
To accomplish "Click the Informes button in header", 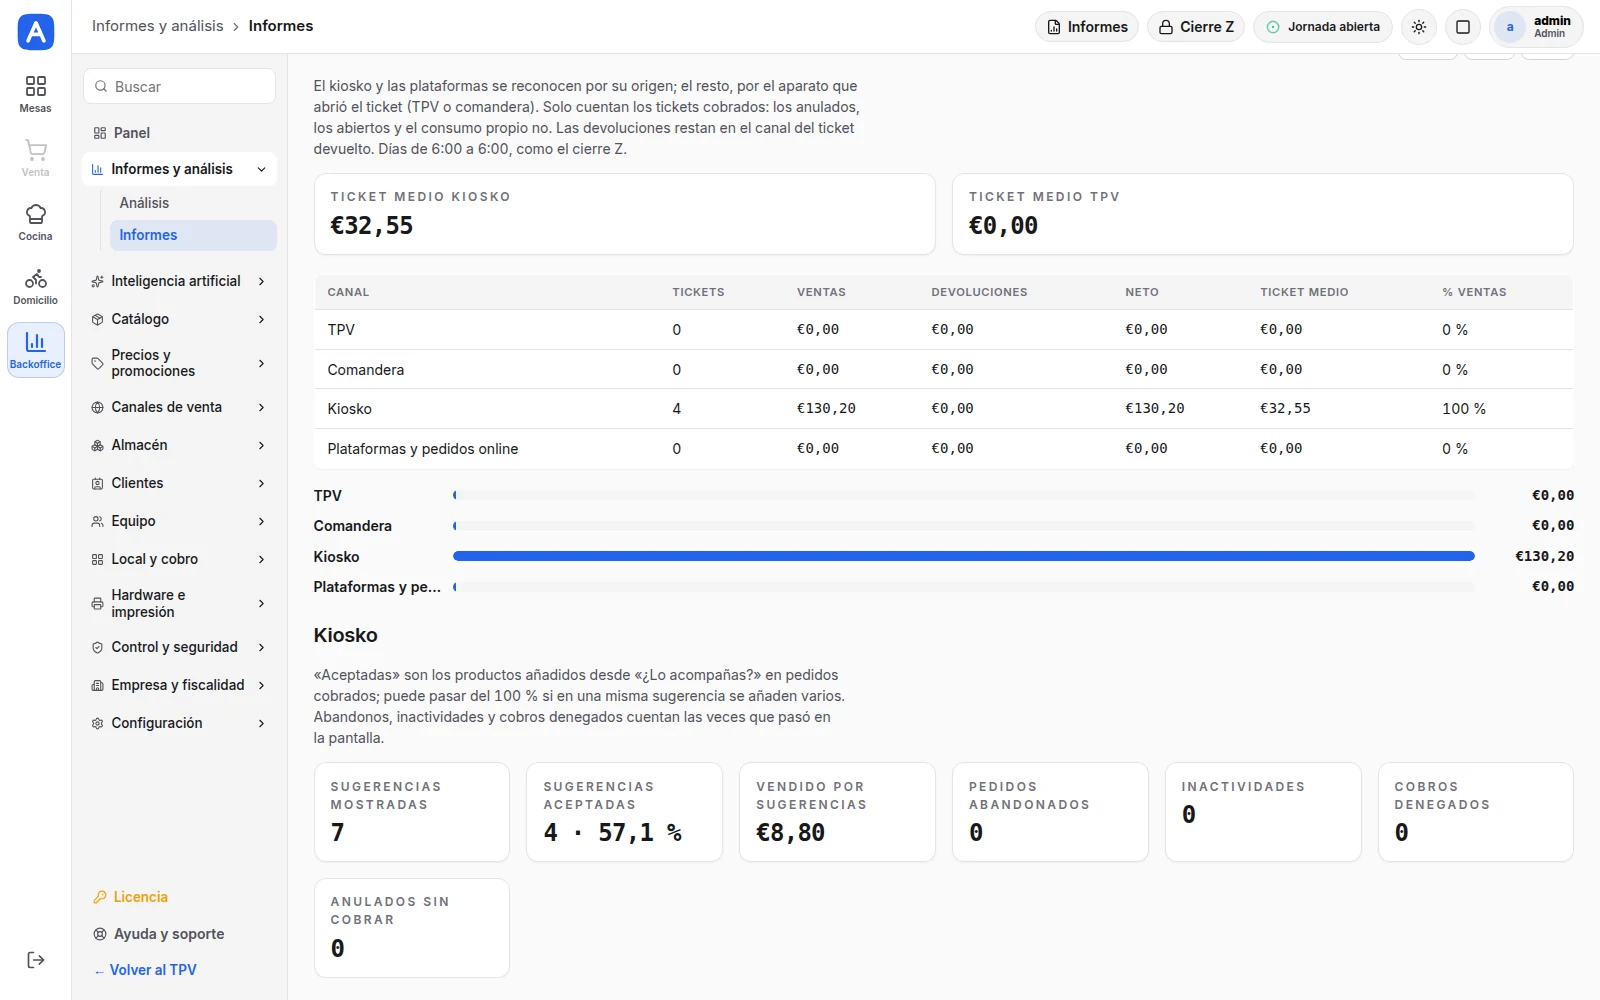I will click(1087, 27).
